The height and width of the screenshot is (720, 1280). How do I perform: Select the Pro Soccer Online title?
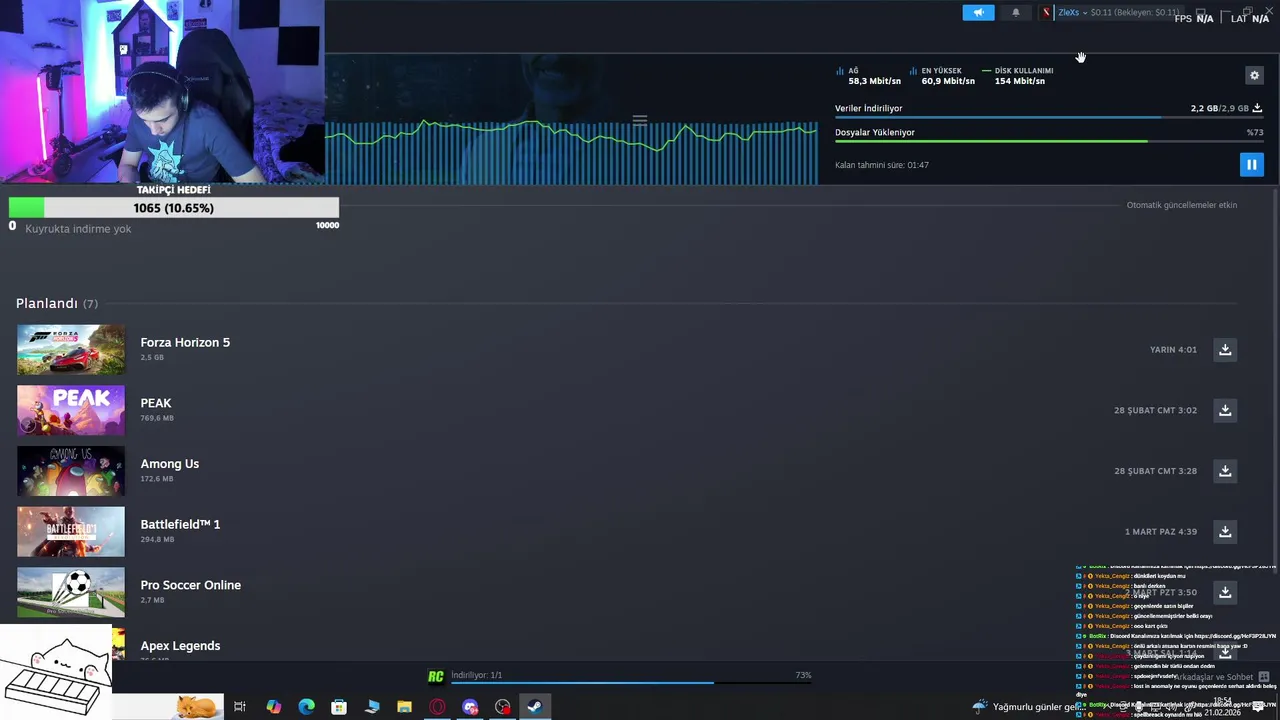[x=191, y=585]
